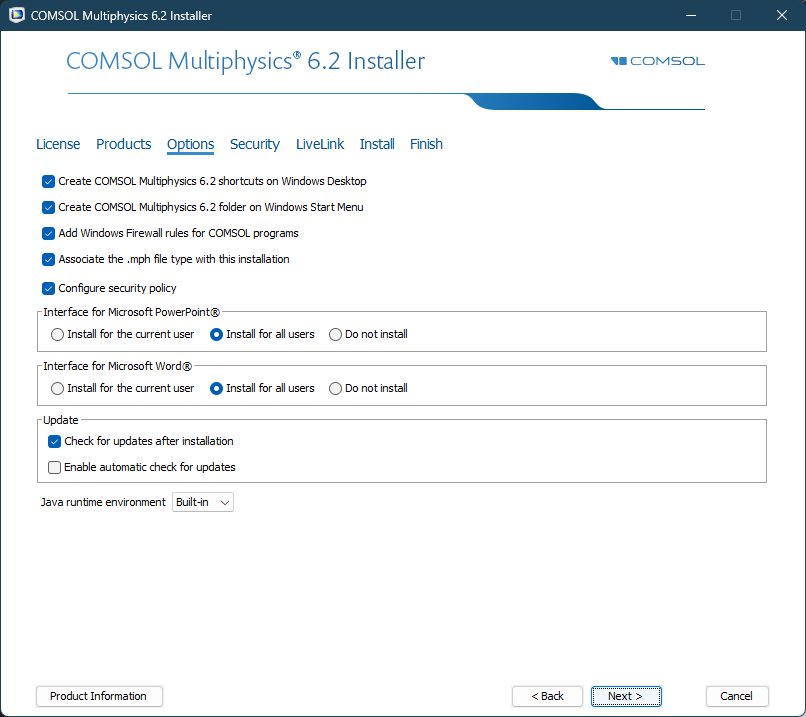
Task: Click the COMSOL installer icon in title bar
Action: pos(17,16)
